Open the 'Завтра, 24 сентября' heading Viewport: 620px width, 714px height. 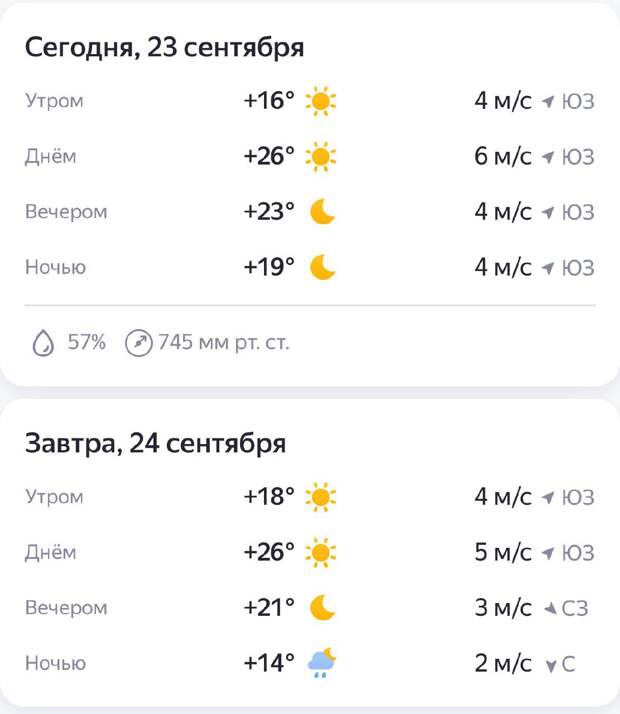pyautogui.click(x=155, y=444)
